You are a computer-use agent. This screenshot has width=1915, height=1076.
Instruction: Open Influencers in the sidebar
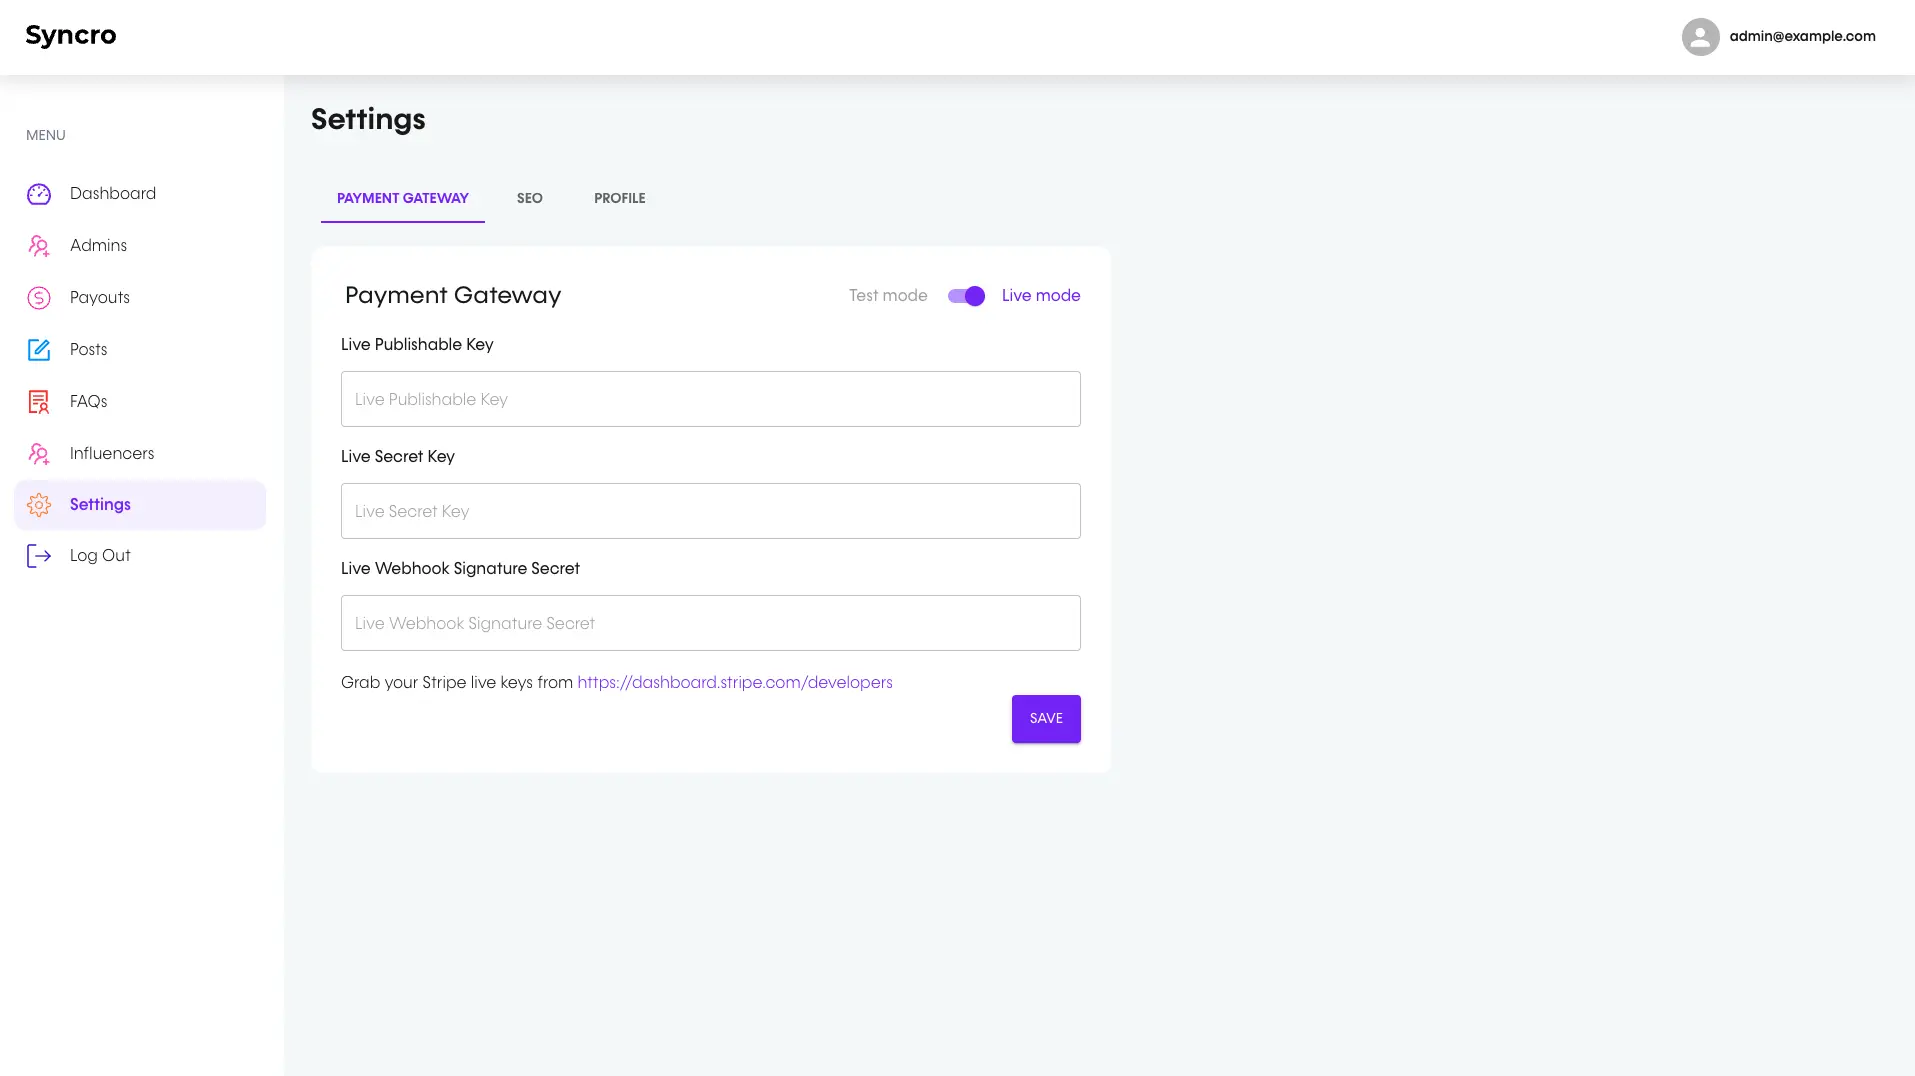click(140, 454)
